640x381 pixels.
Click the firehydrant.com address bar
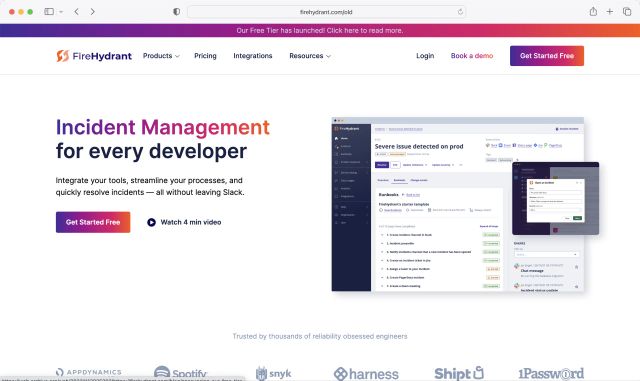point(327,12)
